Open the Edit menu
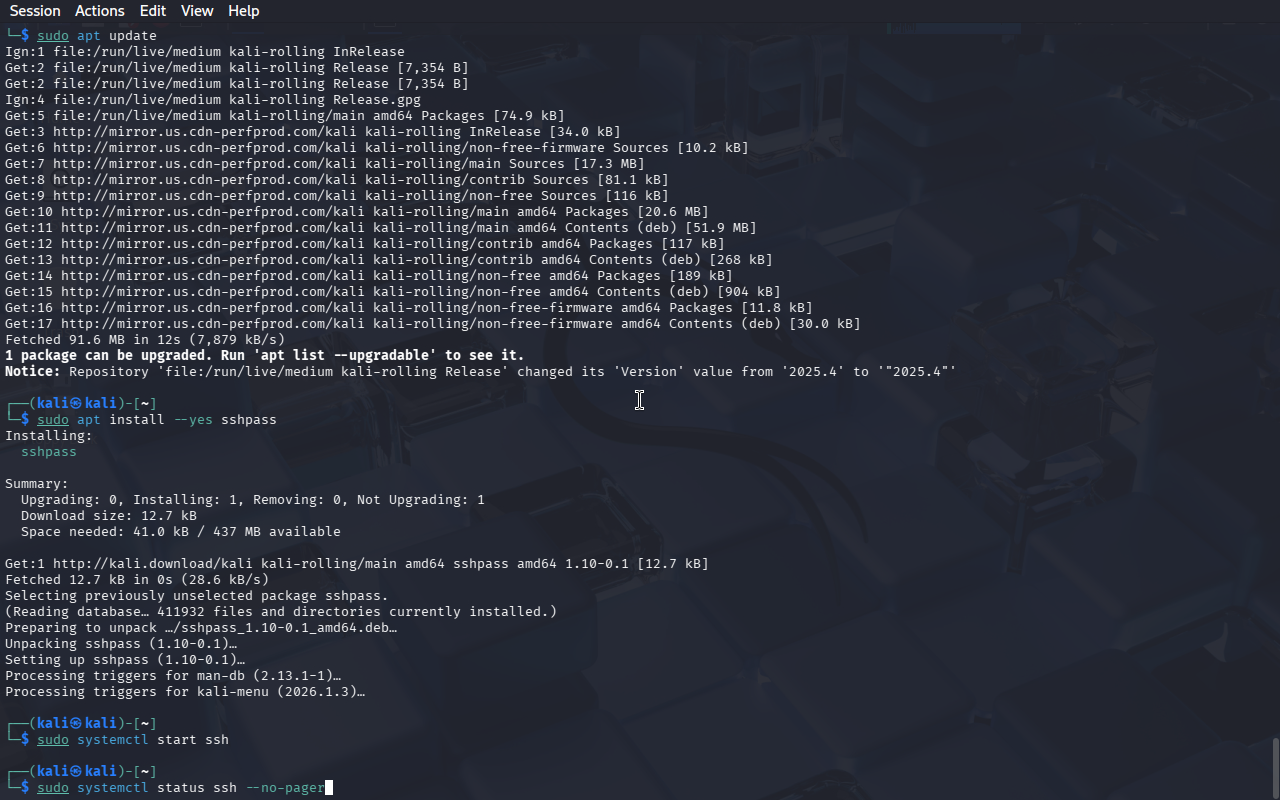Image resolution: width=1280 pixels, height=800 pixels. (x=153, y=11)
